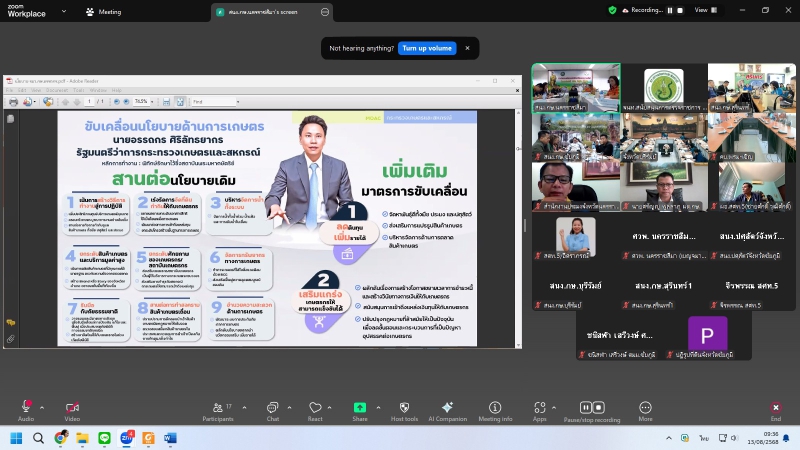The image size is (800, 450).
Task: Open the Participants panel
Action: point(218,411)
